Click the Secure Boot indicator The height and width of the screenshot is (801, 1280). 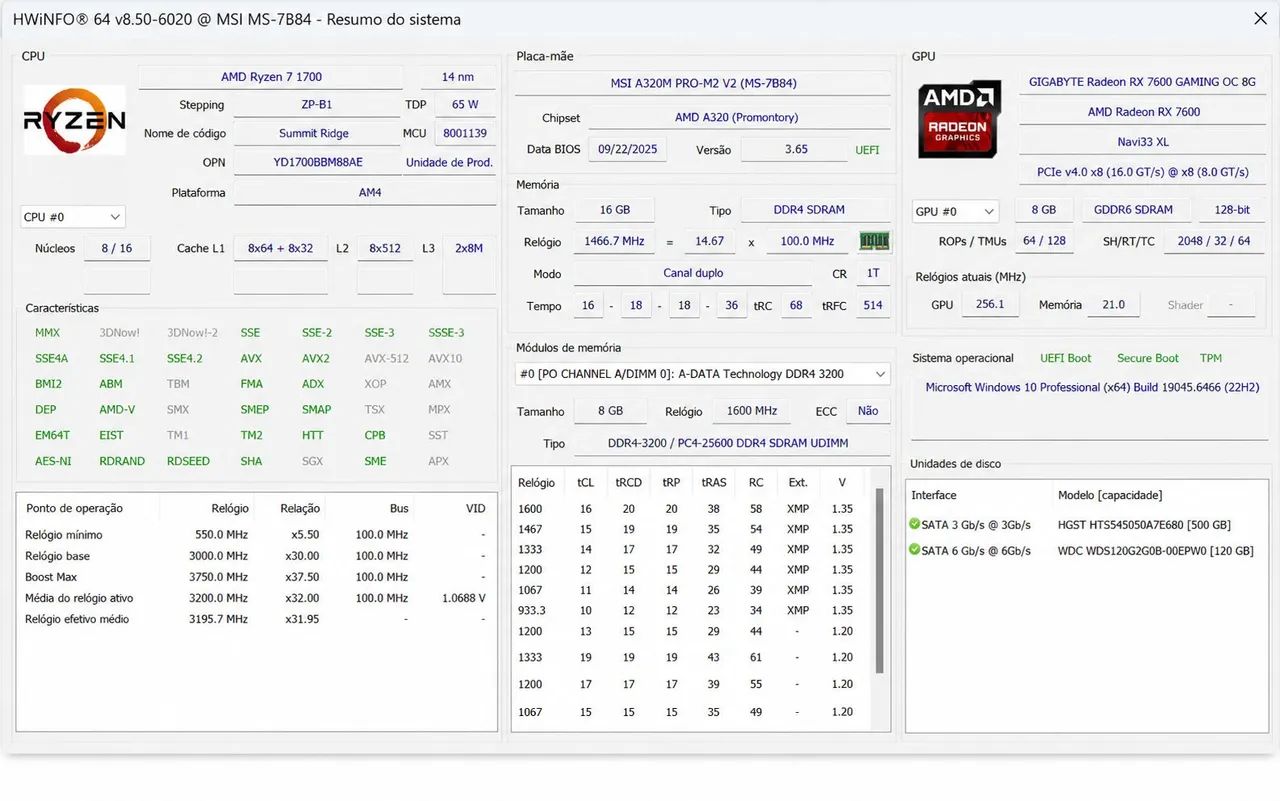[1147, 358]
